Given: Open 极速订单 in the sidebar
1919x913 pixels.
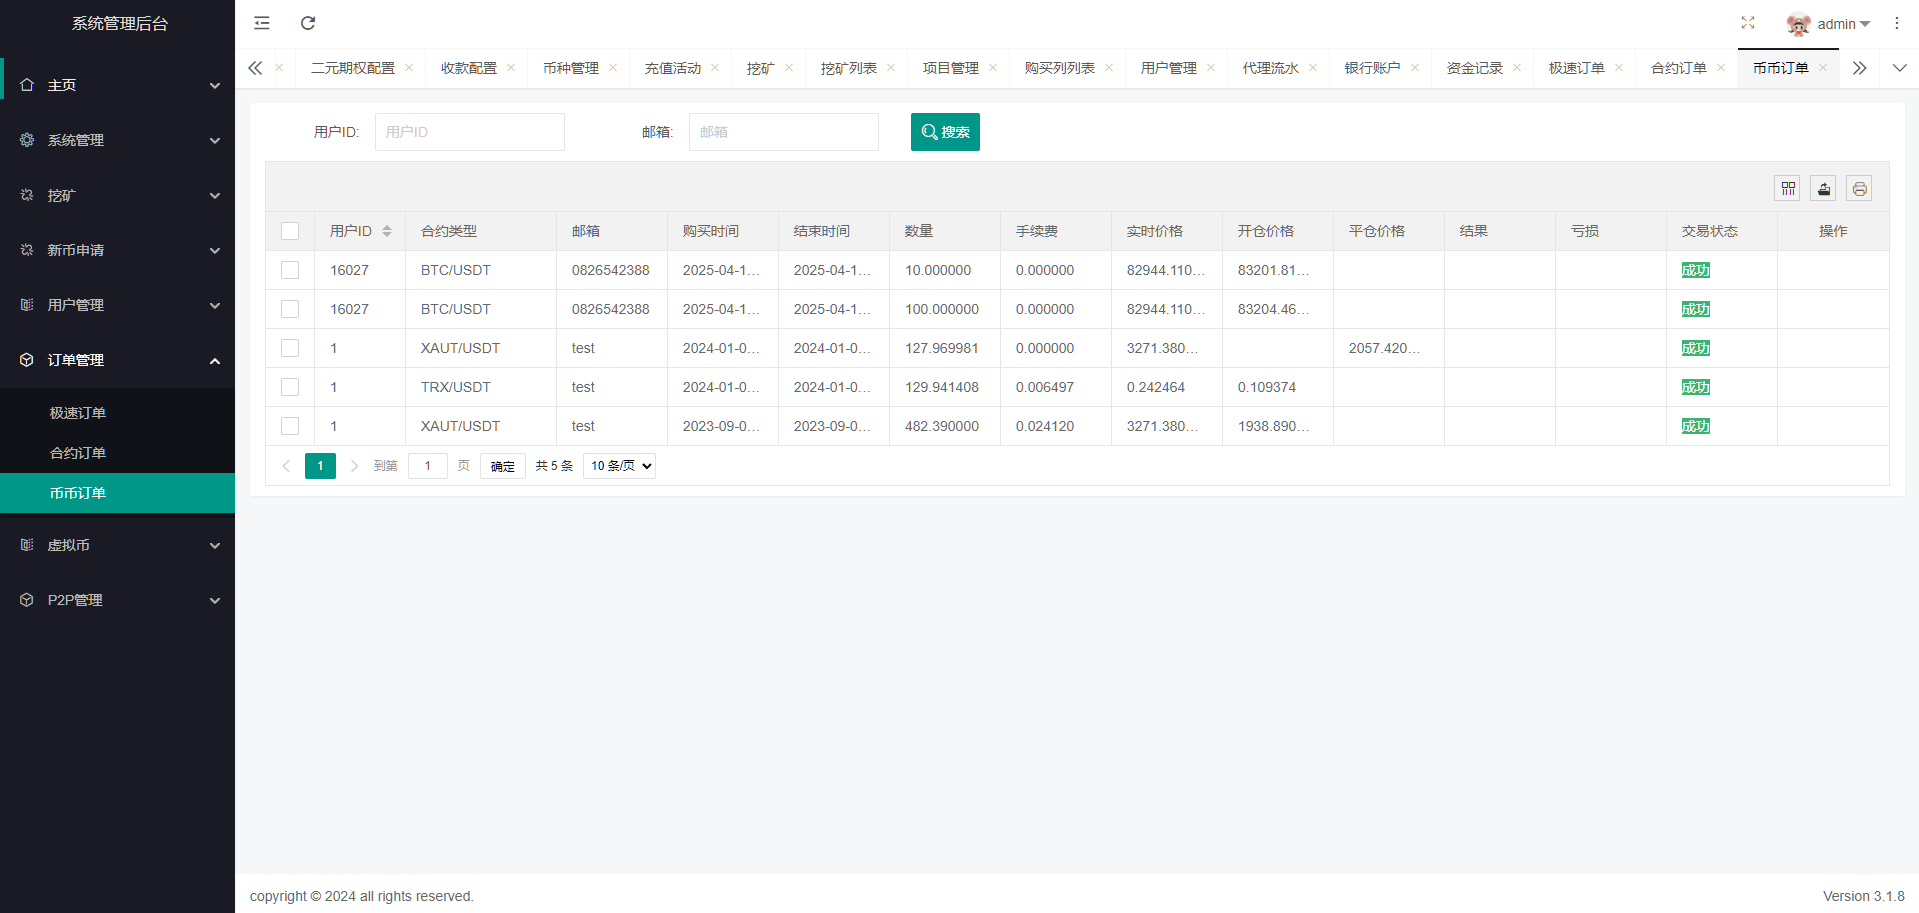Looking at the screenshot, I should coord(78,413).
